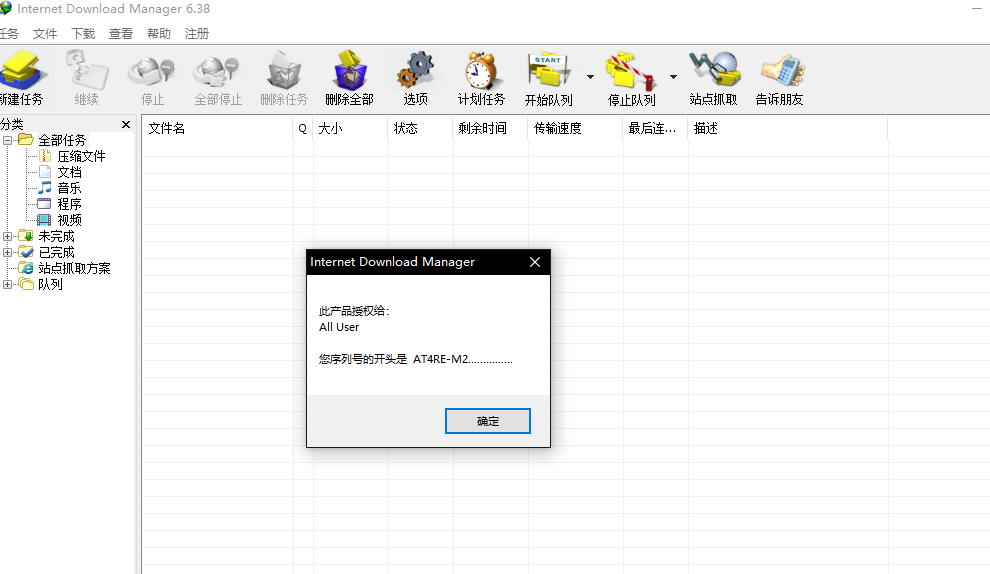Viewport: 990px width, 574px height.
Task: Click the 'All User' license text
Action: coord(339,327)
